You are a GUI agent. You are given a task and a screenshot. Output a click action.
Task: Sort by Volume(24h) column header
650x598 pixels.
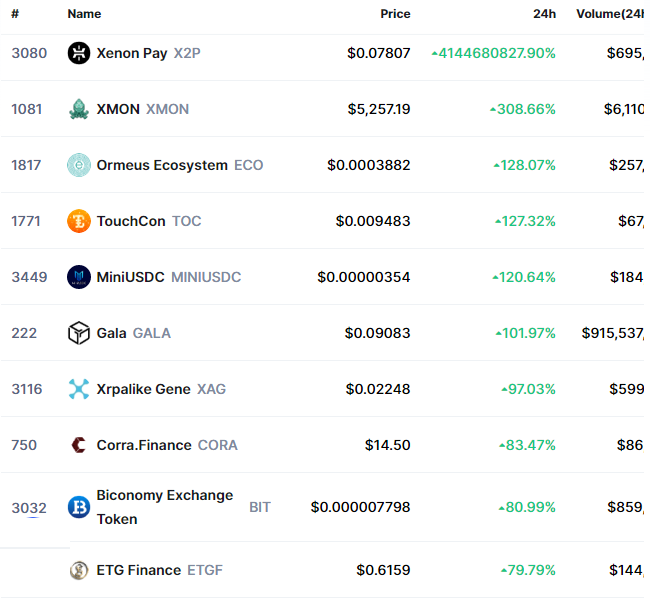click(x=610, y=14)
